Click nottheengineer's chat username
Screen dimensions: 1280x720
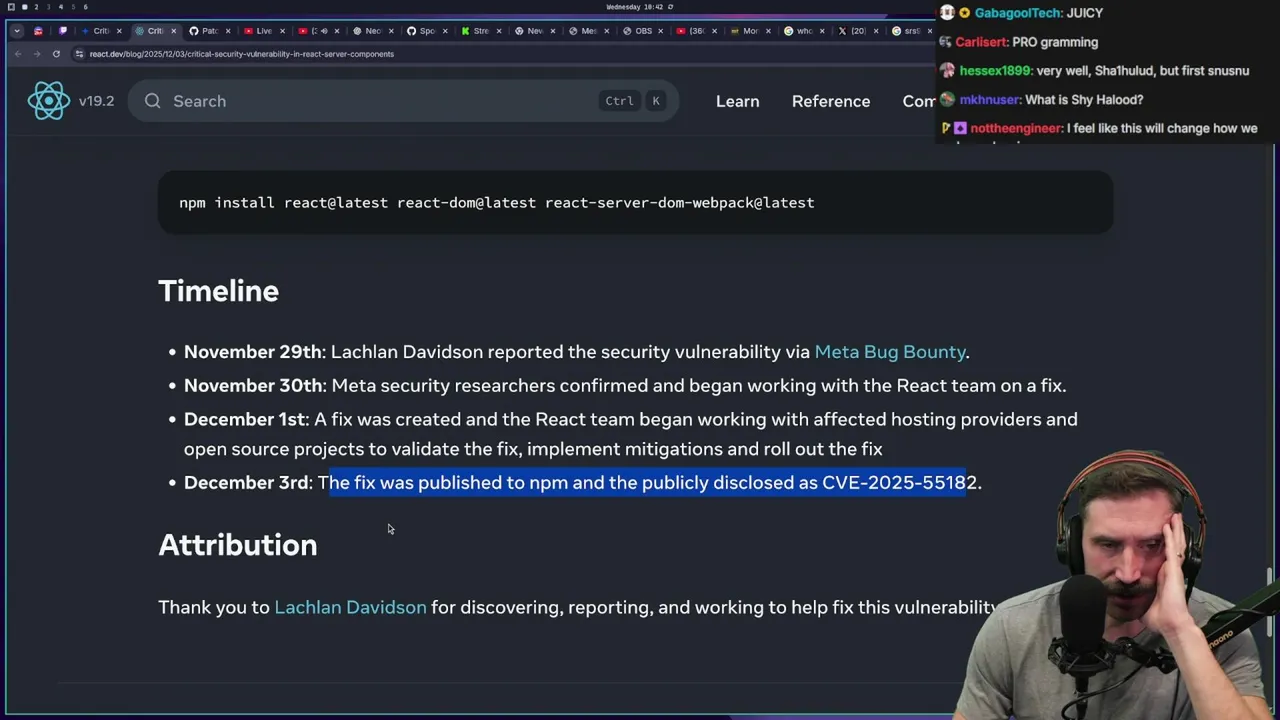1016,128
